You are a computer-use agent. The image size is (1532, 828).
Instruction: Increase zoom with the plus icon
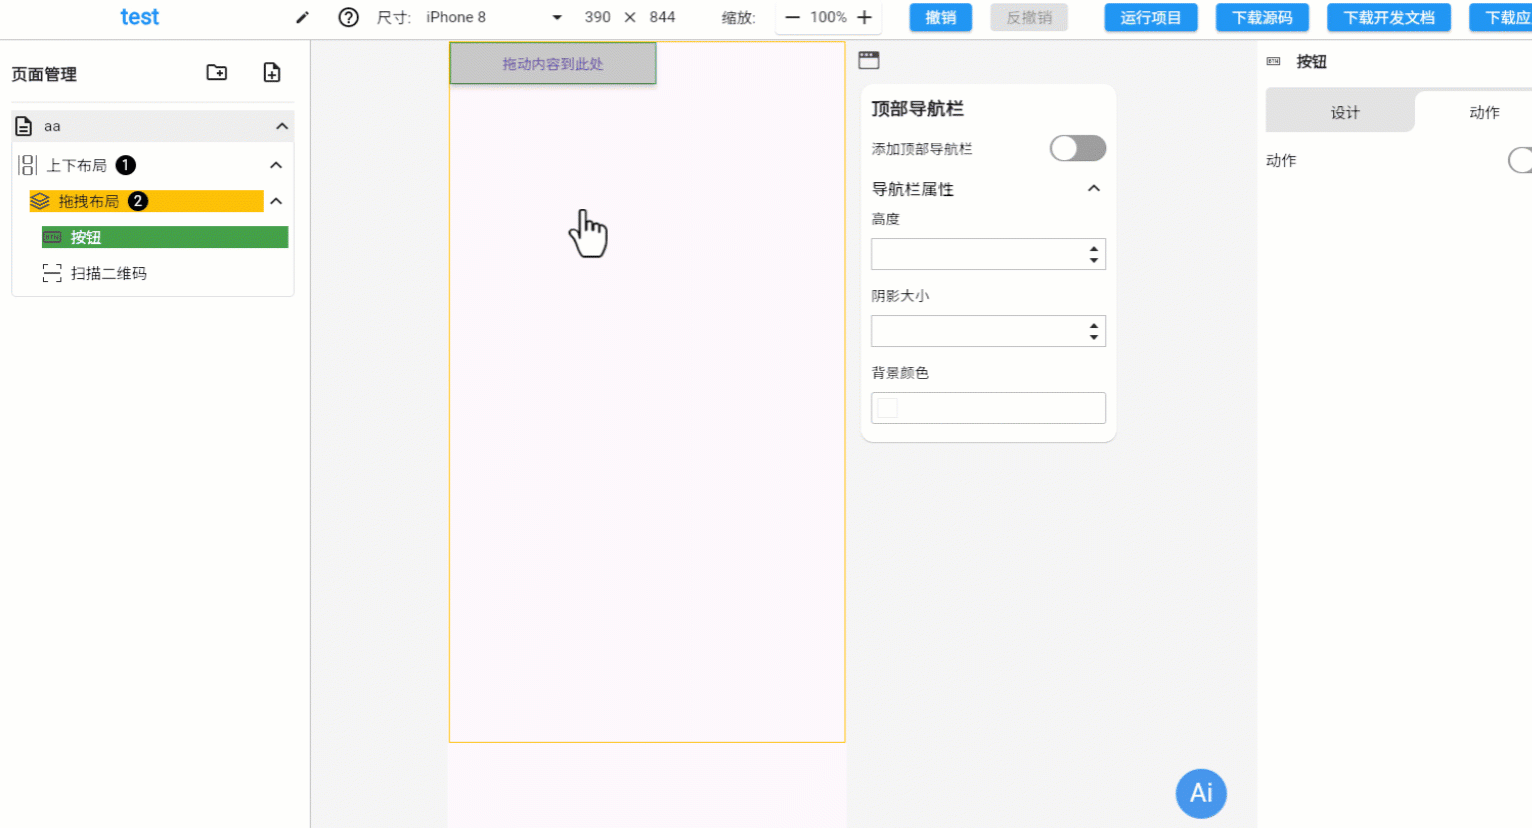[865, 17]
